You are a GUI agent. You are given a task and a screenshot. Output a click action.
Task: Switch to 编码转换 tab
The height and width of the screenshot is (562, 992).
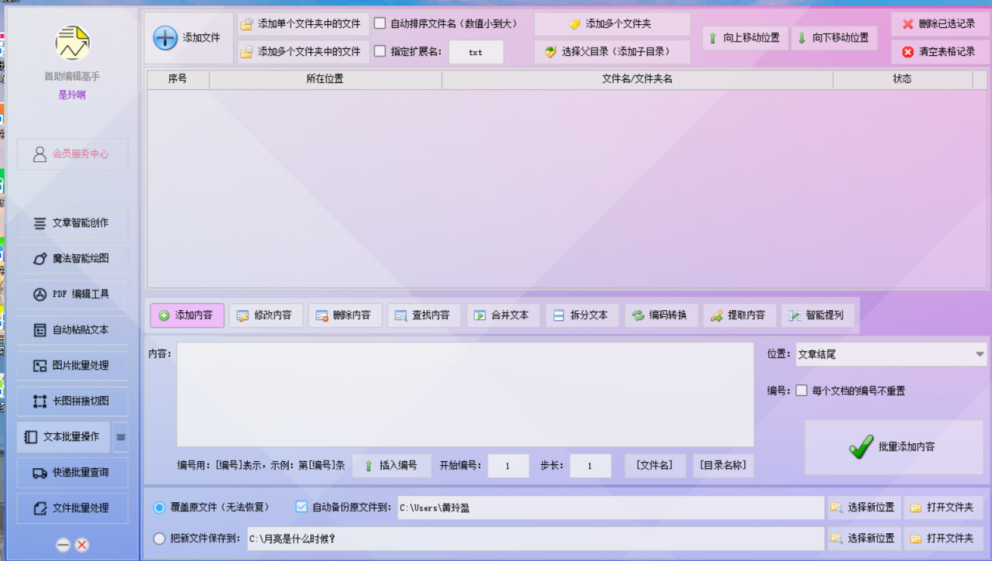click(661, 315)
